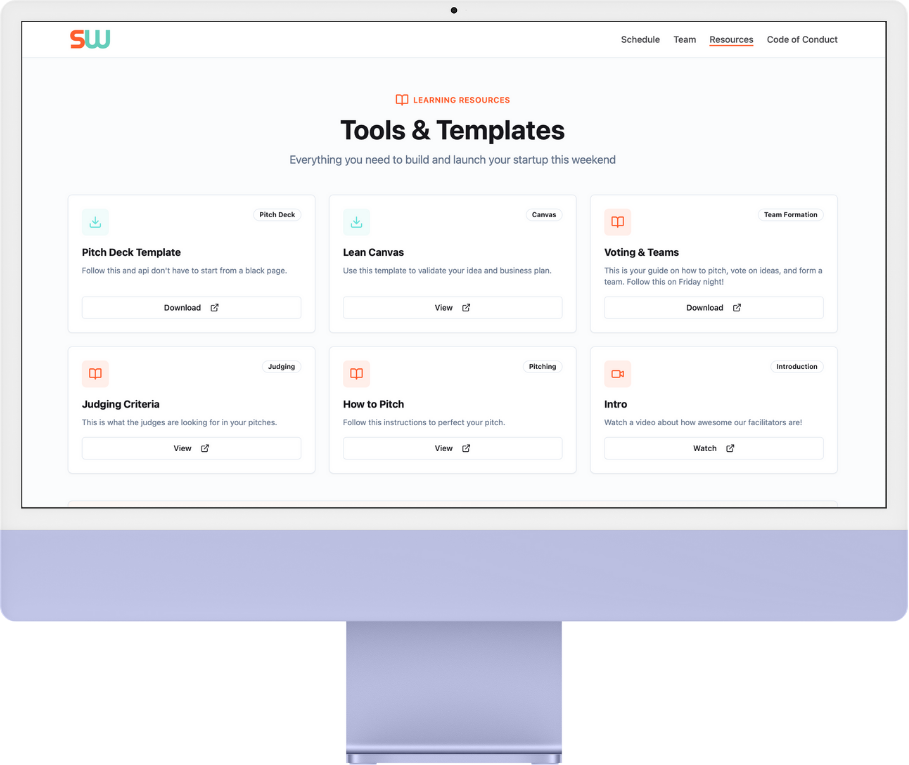The width and height of the screenshot is (909, 765).
Task: View the How to Pitch instructions
Action: (x=452, y=448)
